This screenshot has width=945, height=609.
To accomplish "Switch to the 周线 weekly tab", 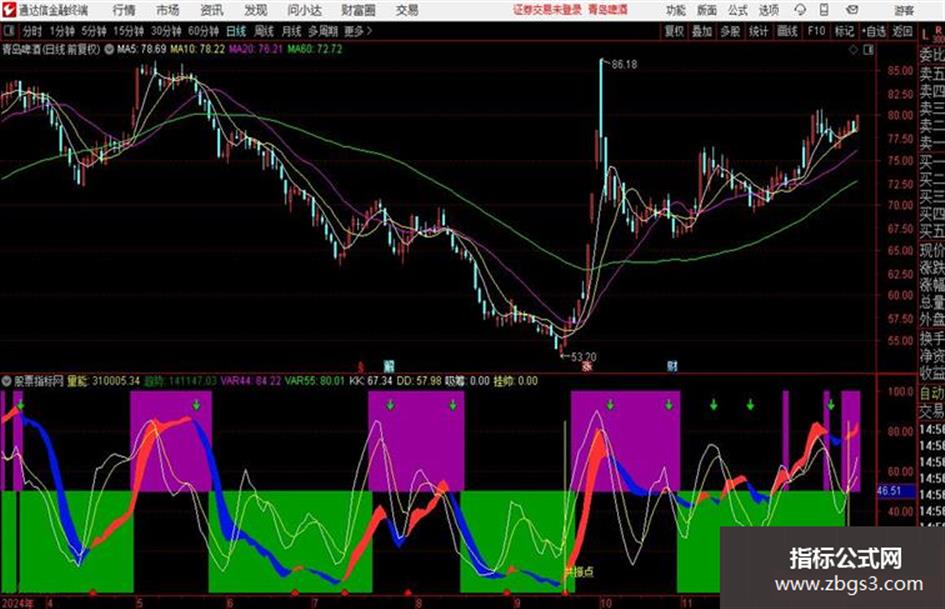I will (x=264, y=31).
